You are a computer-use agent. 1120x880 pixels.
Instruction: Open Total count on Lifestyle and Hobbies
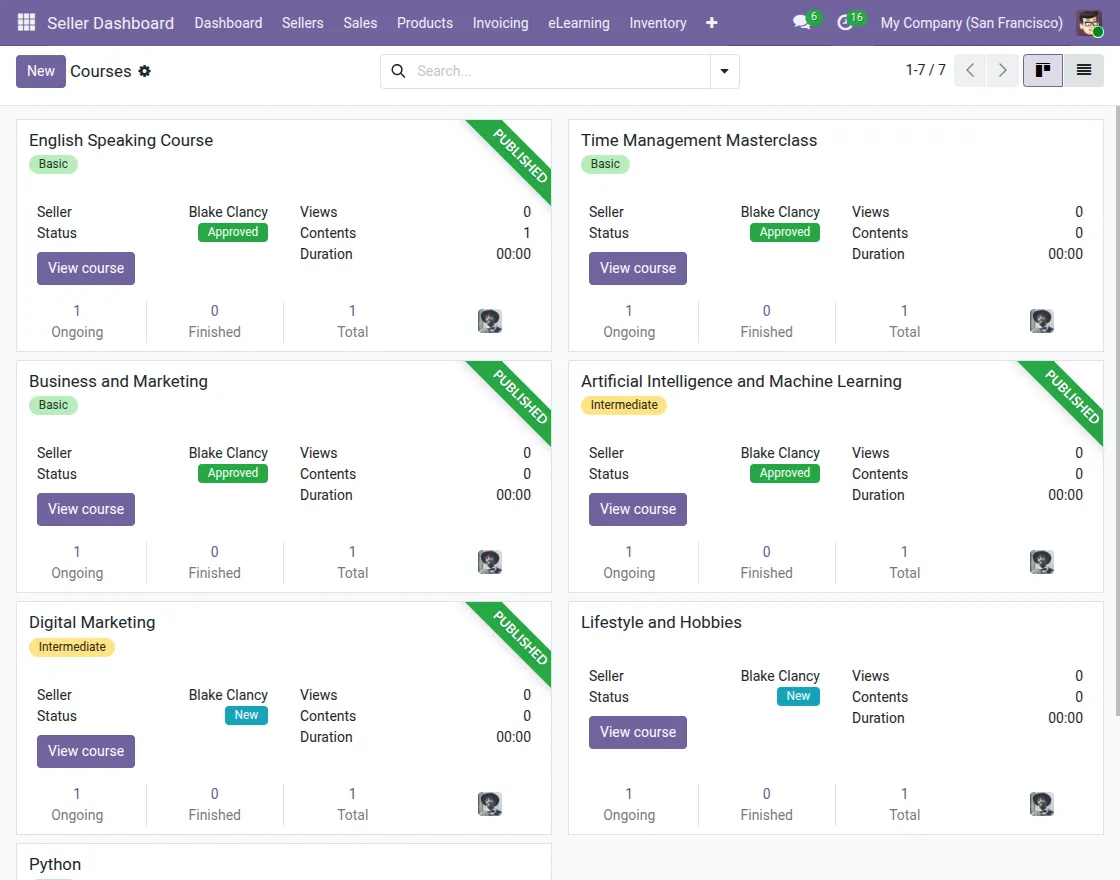tap(904, 804)
